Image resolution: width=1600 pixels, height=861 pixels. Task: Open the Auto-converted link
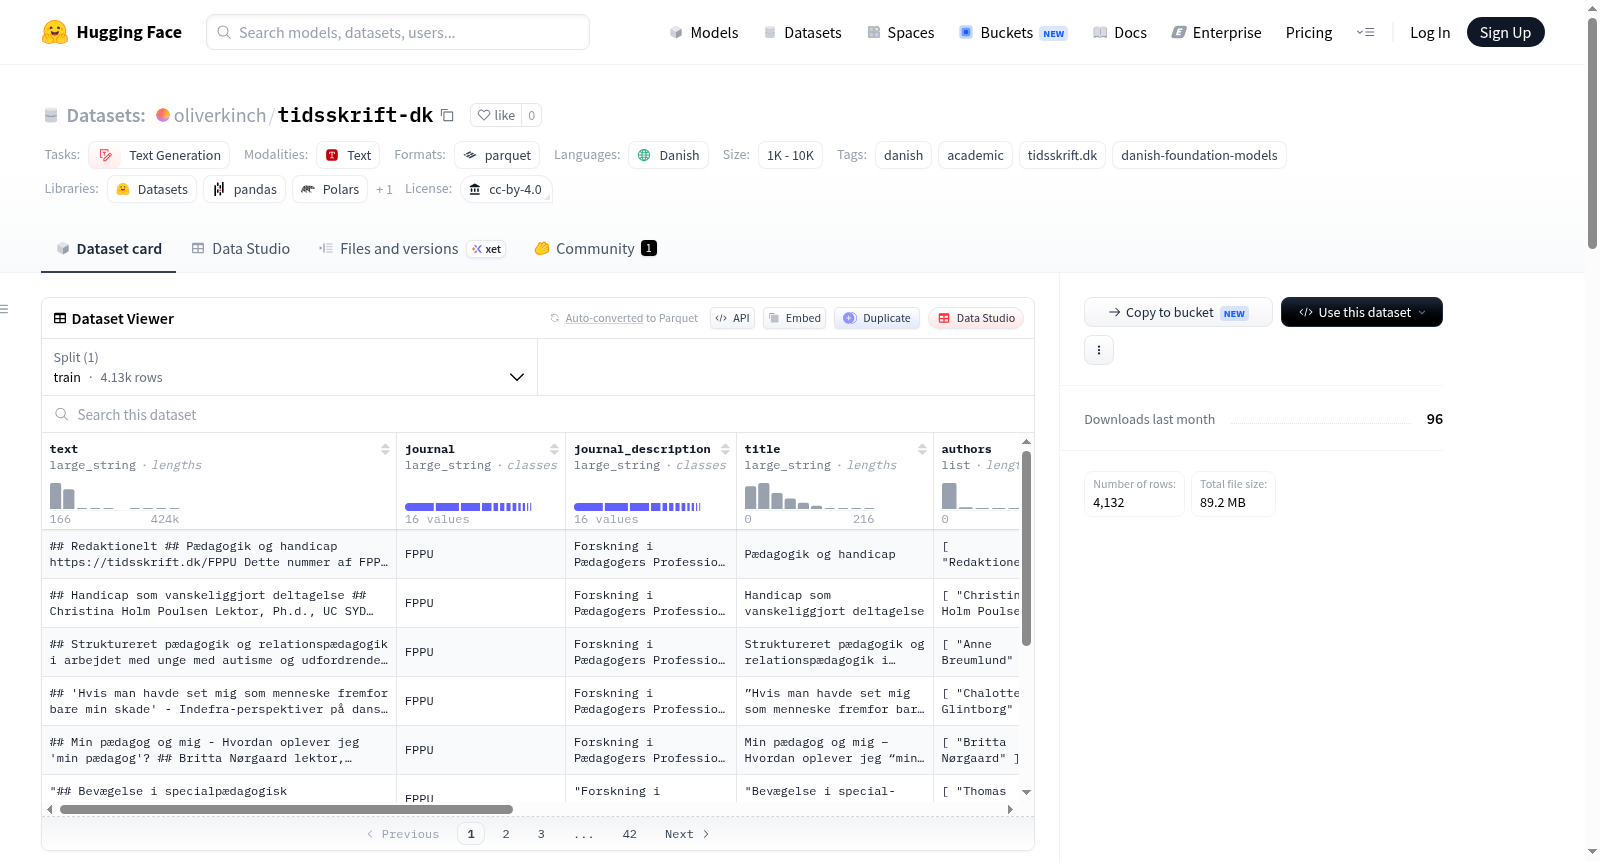pos(604,318)
